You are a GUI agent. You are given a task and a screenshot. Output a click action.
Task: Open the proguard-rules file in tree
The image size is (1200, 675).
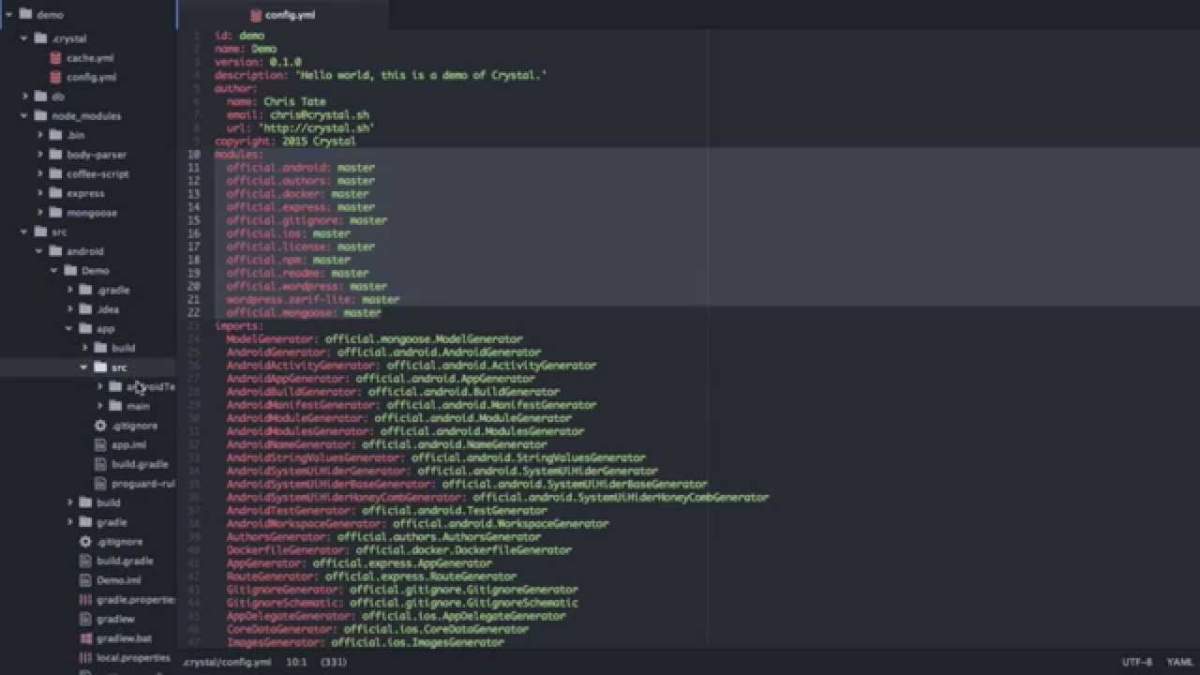(142, 483)
